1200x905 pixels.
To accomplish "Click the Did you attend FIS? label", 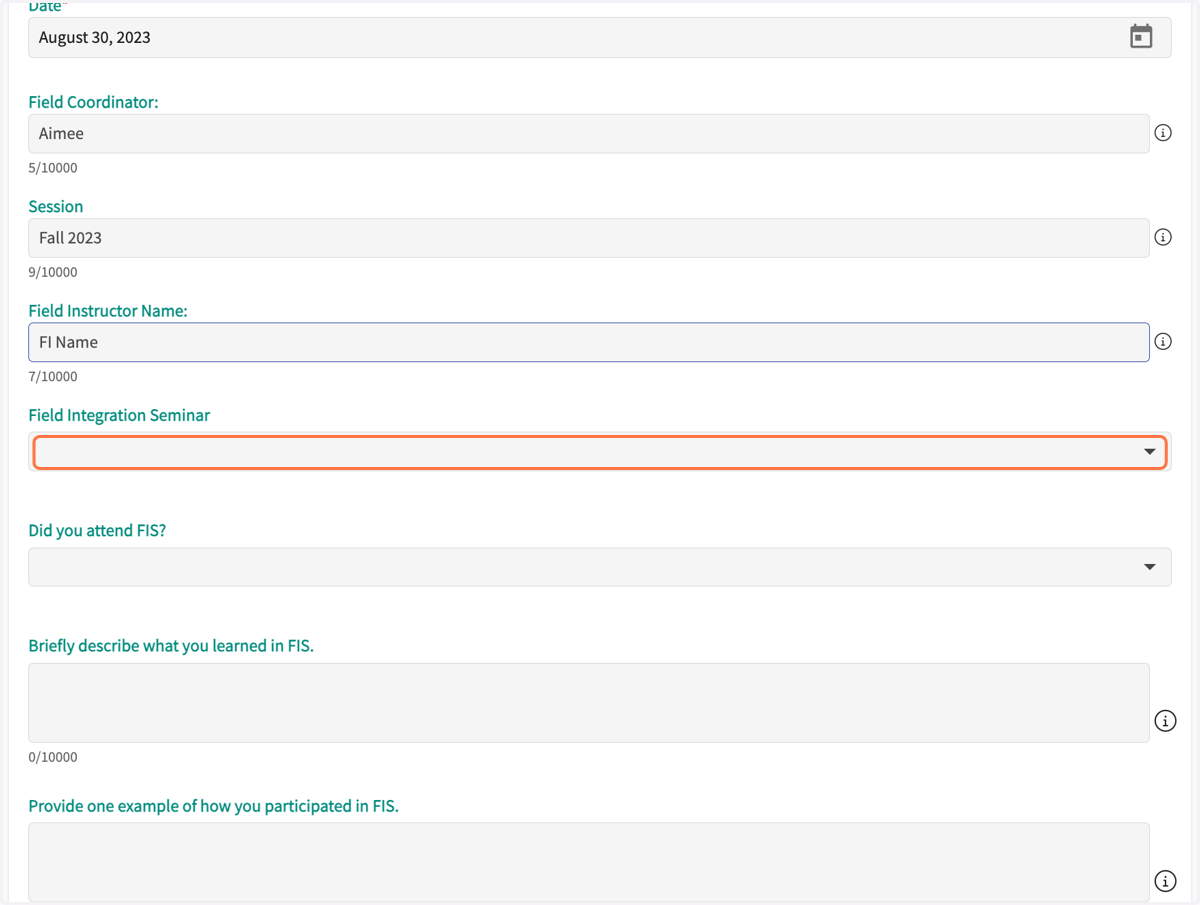I will coord(97,530).
